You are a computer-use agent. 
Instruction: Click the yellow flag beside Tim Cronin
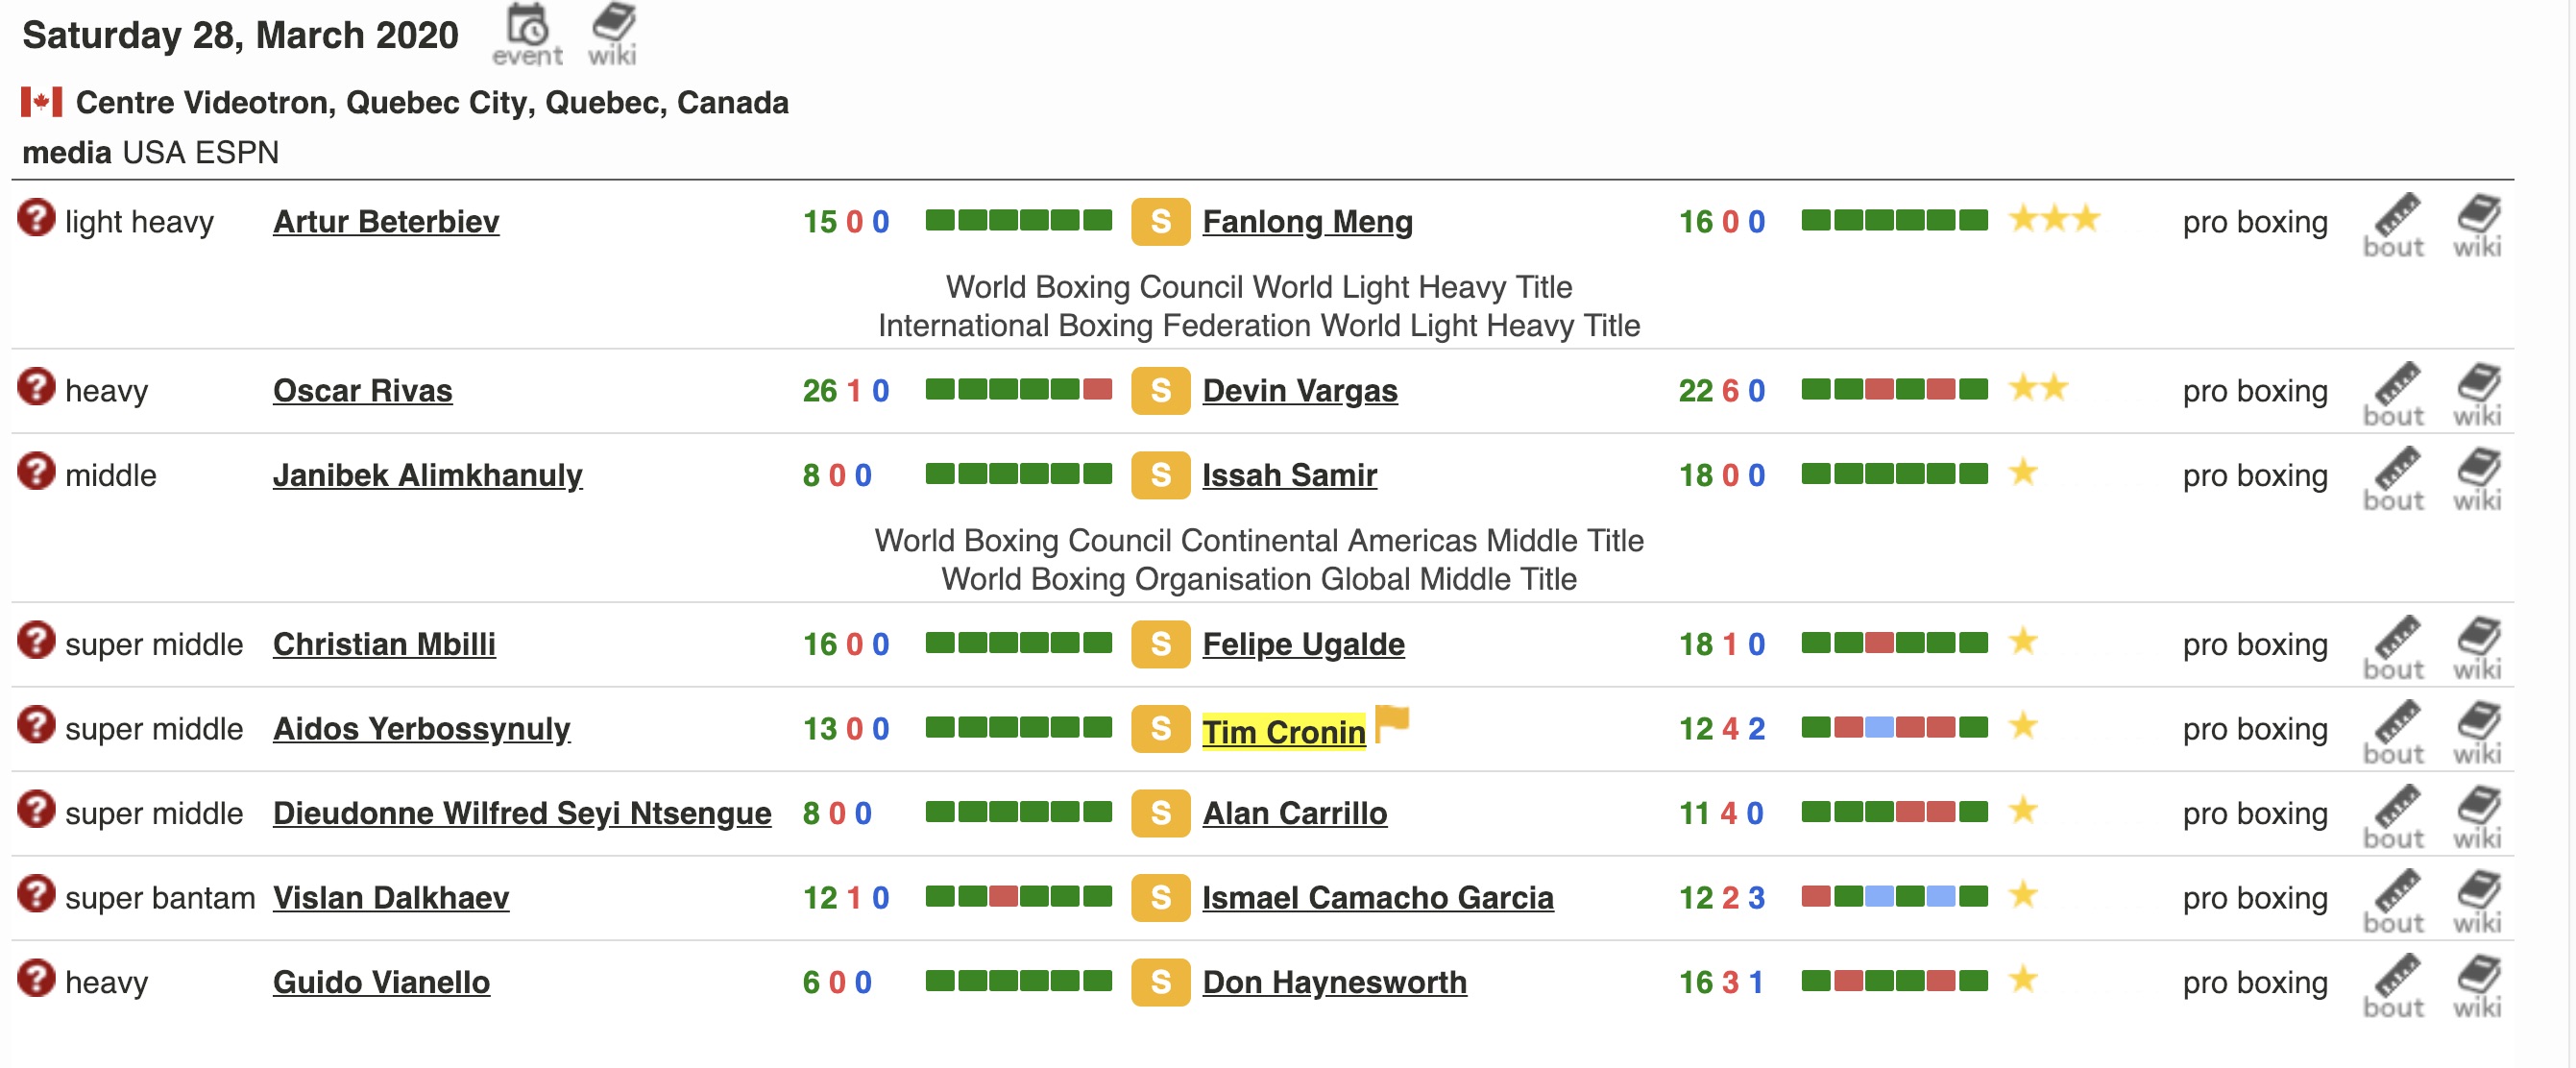point(1392,722)
